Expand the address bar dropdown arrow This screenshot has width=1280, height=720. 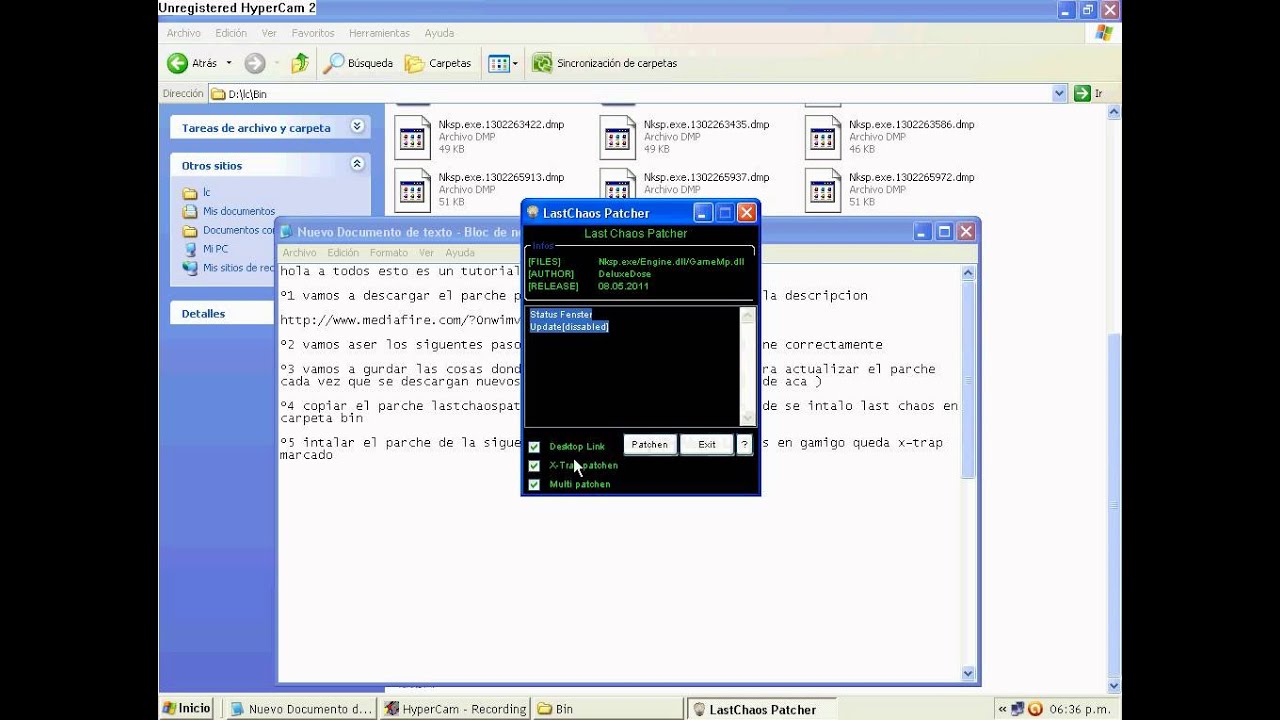(x=1060, y=93)
